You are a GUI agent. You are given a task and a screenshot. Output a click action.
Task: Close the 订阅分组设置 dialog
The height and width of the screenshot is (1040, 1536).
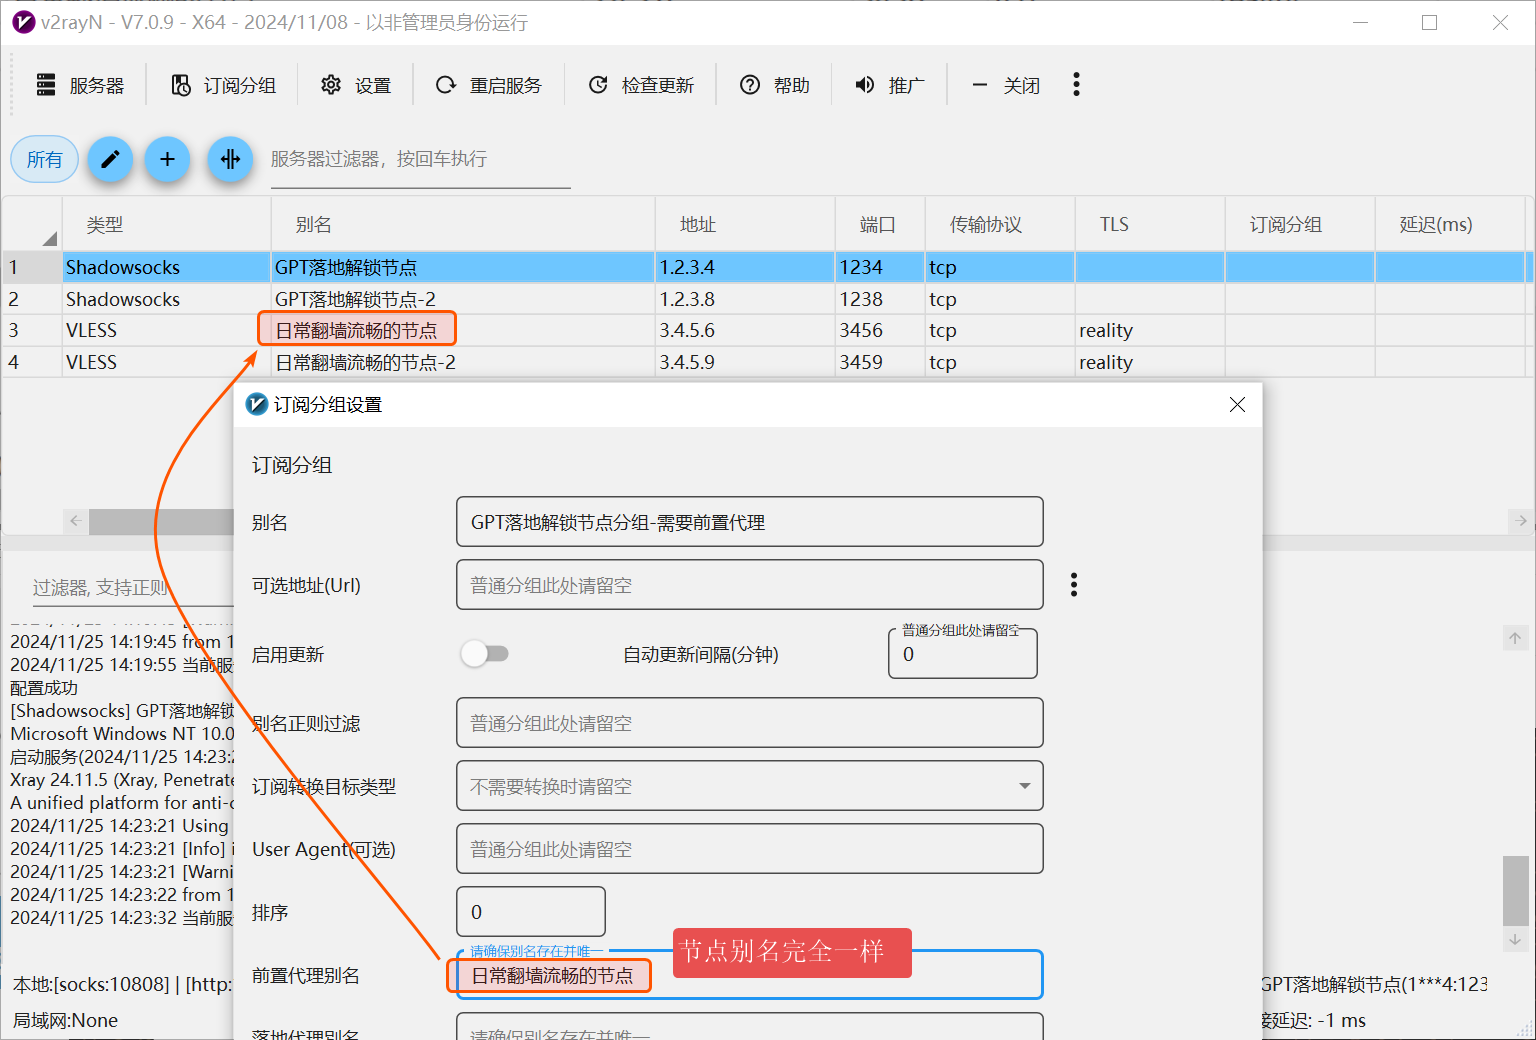pos(1237,404)
